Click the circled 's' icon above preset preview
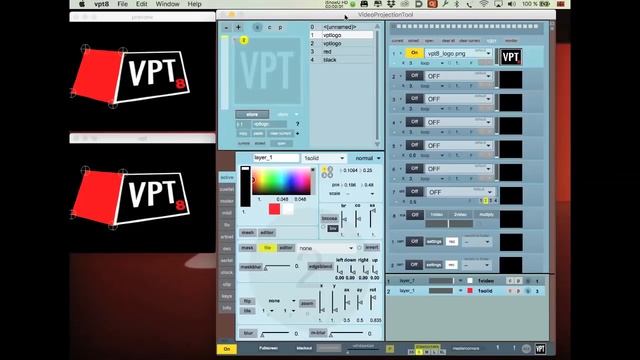This screenshot has width=640, height=360. pyautogui.click(x=257, y=27)
